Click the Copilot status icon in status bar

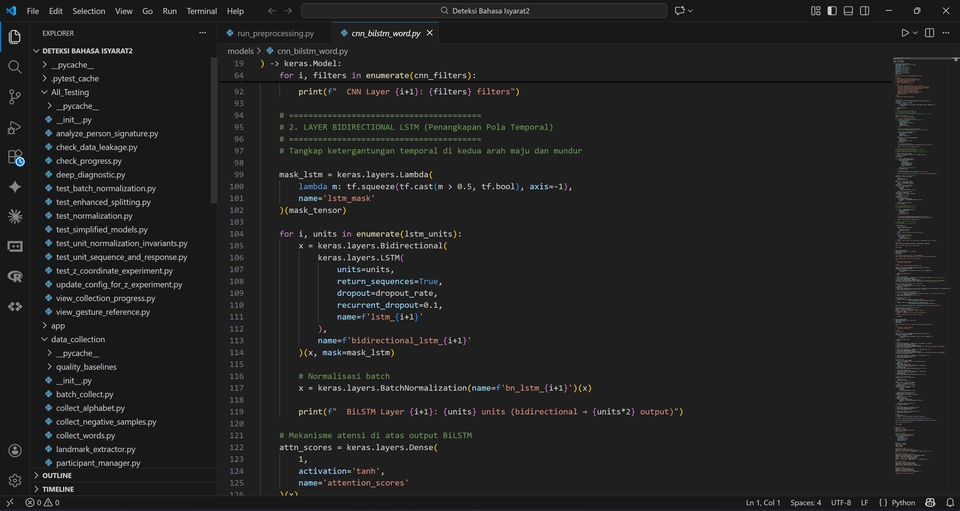pos(930,502)
